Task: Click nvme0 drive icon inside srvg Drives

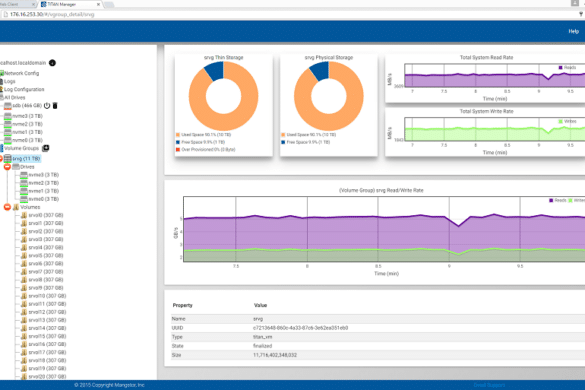Action: coord(24,199)
